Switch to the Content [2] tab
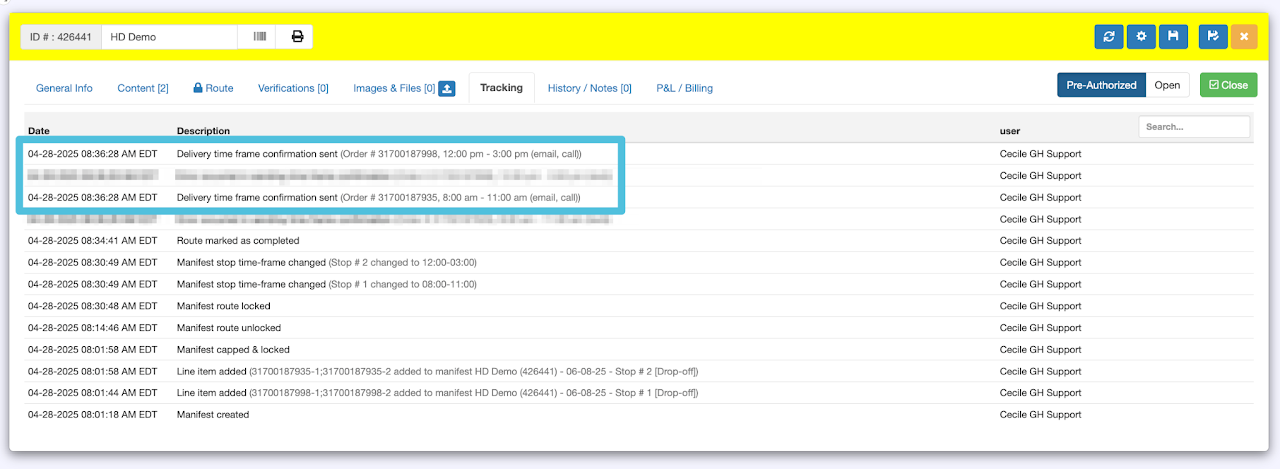Image resolution: width=1280 pixels, height=469 pixels. tap(143, 88)
